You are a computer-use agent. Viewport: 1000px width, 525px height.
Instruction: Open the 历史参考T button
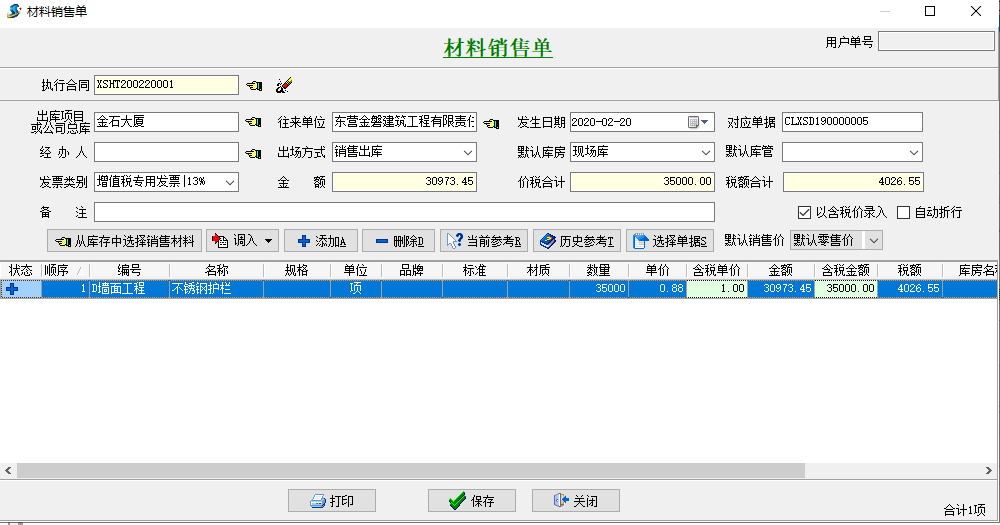(577, 241)
